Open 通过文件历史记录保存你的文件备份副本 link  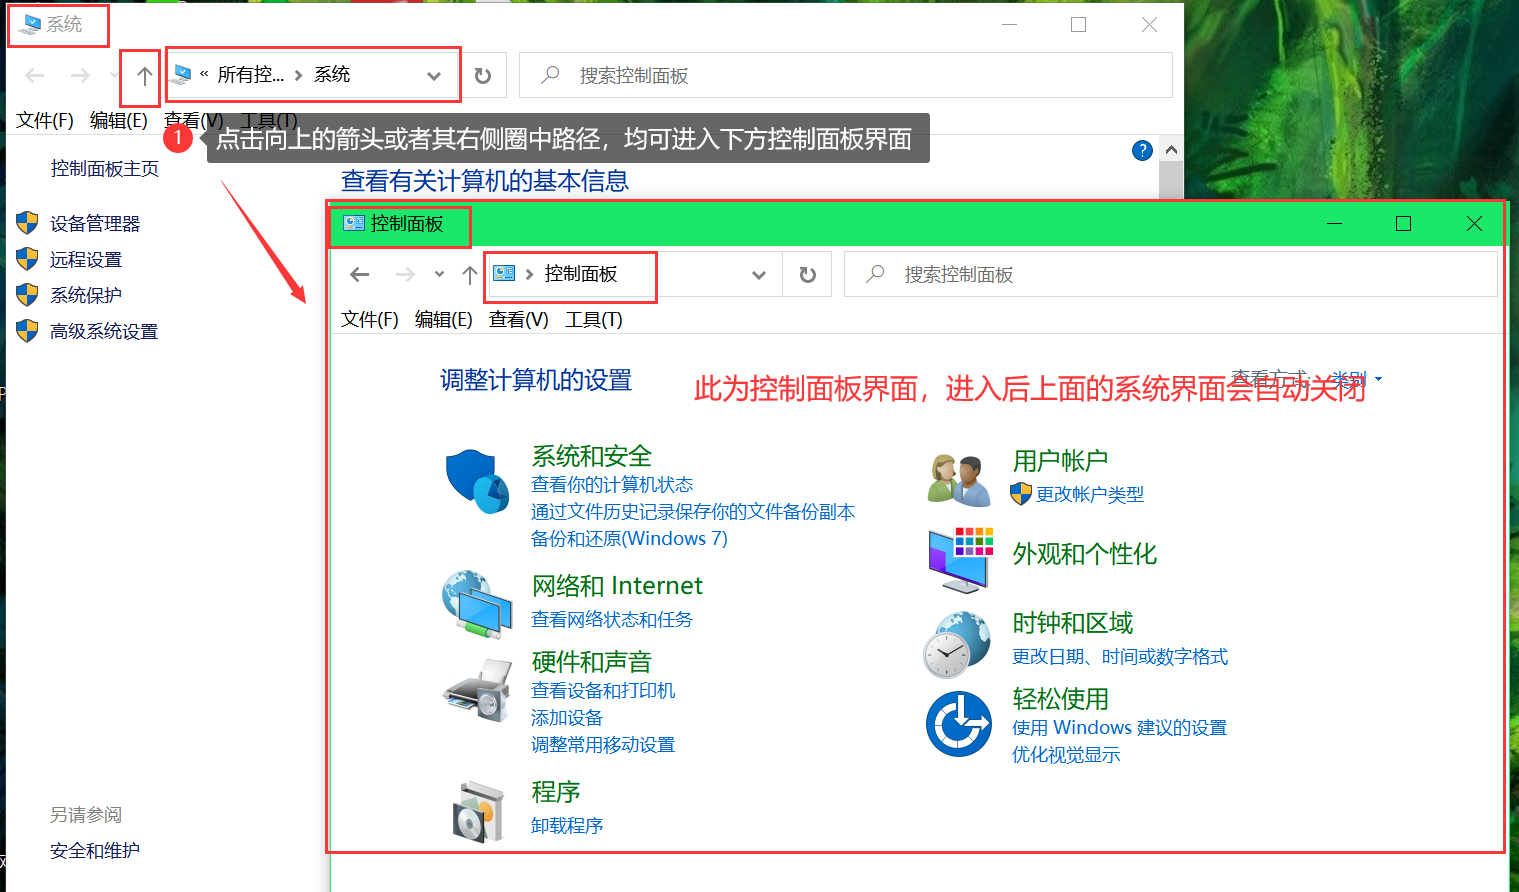[x=693, y=511]
